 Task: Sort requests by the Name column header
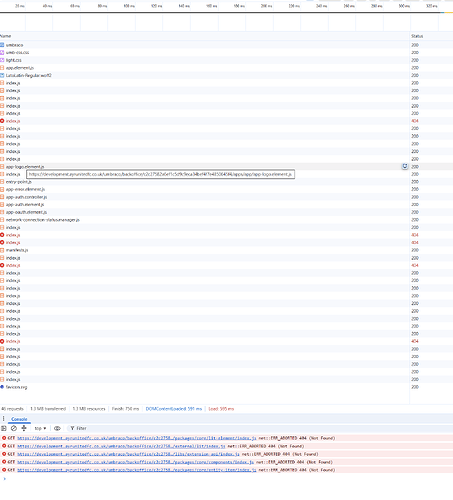(6, 36)
